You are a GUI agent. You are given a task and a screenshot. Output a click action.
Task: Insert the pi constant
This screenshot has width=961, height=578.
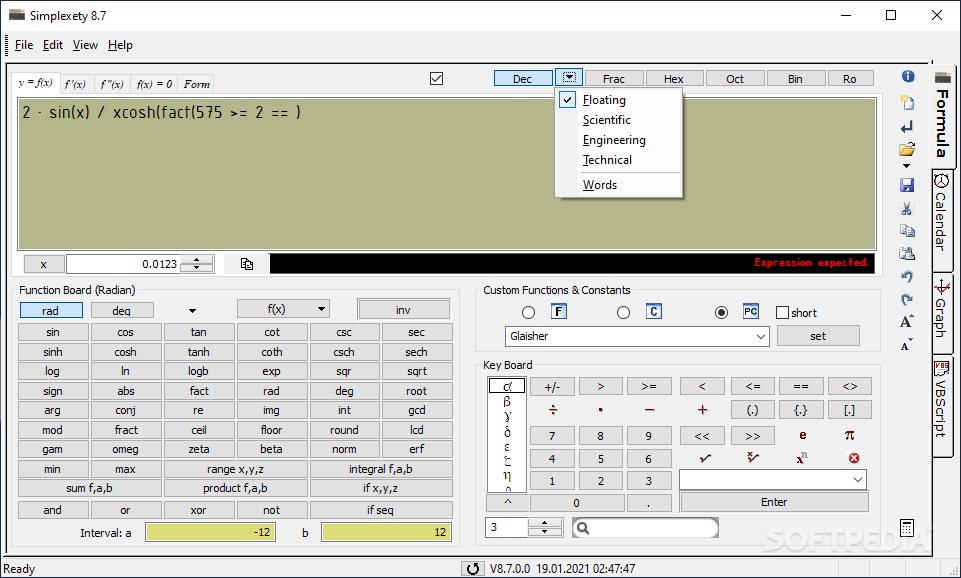[849, 435]
